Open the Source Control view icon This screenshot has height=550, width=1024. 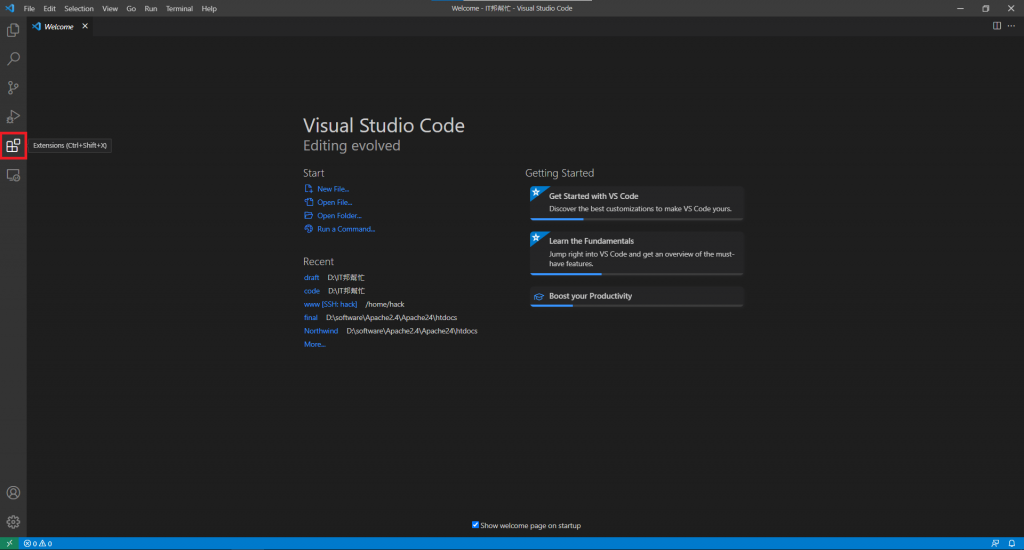(13, 88)
